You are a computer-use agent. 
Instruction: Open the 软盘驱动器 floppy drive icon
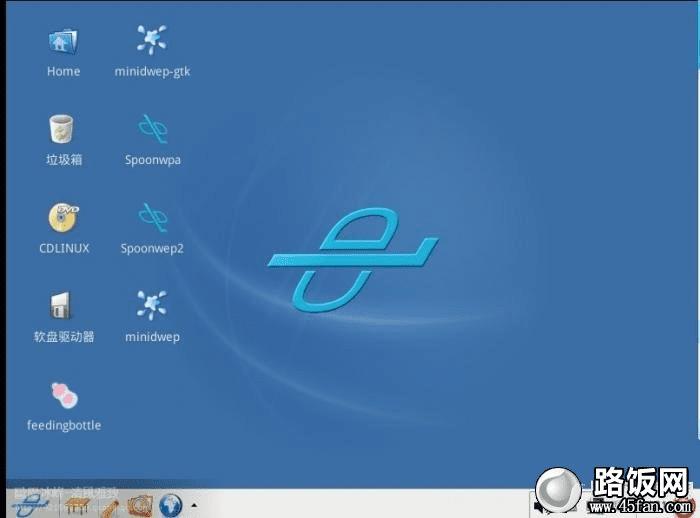60,305
